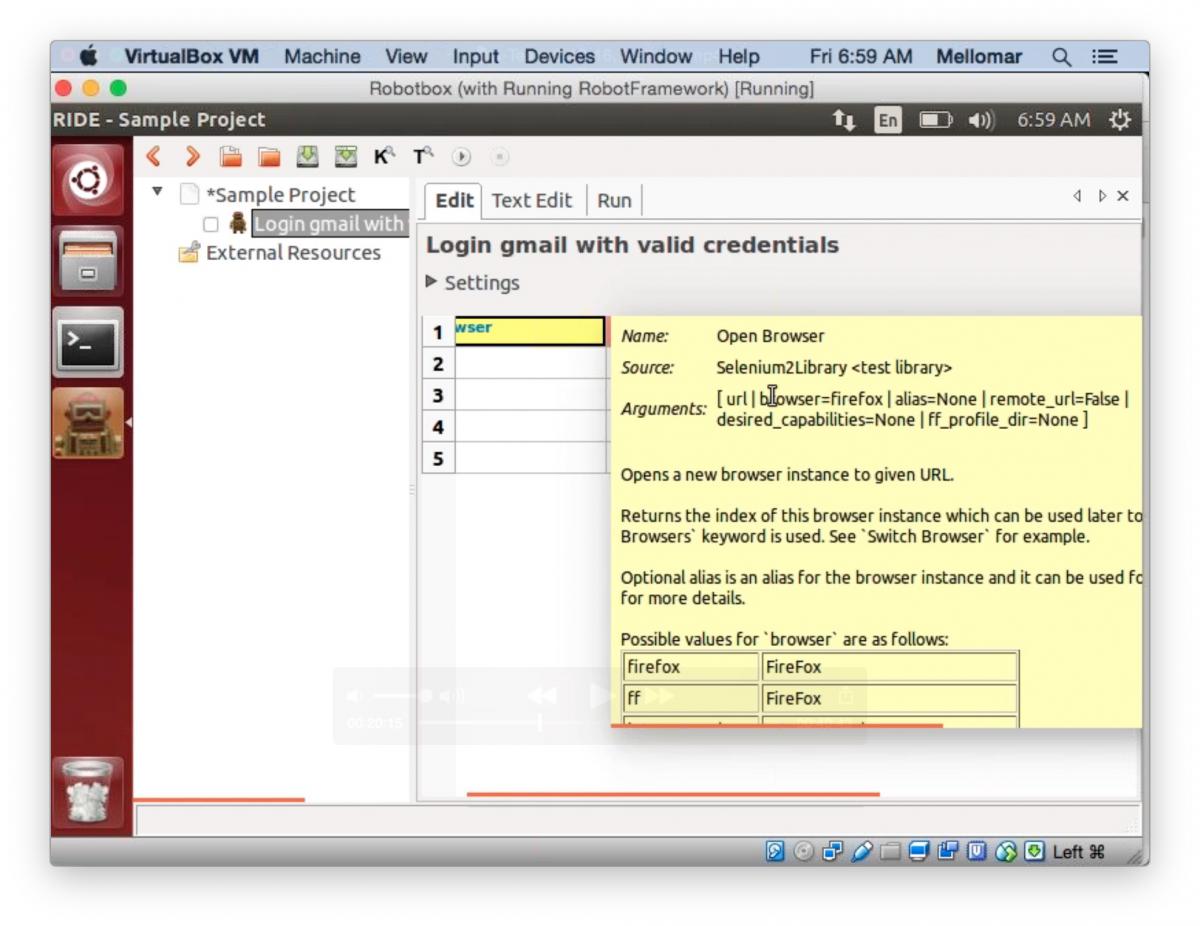
Task: Open the Trash in the Ubuntu launcher
Action: (x=88, y=791)
